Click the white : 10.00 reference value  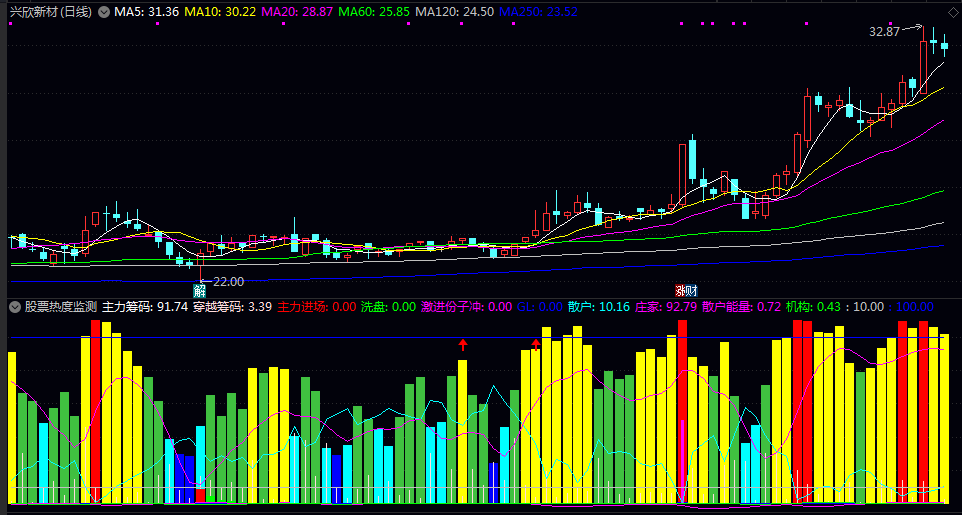[863, 308]
